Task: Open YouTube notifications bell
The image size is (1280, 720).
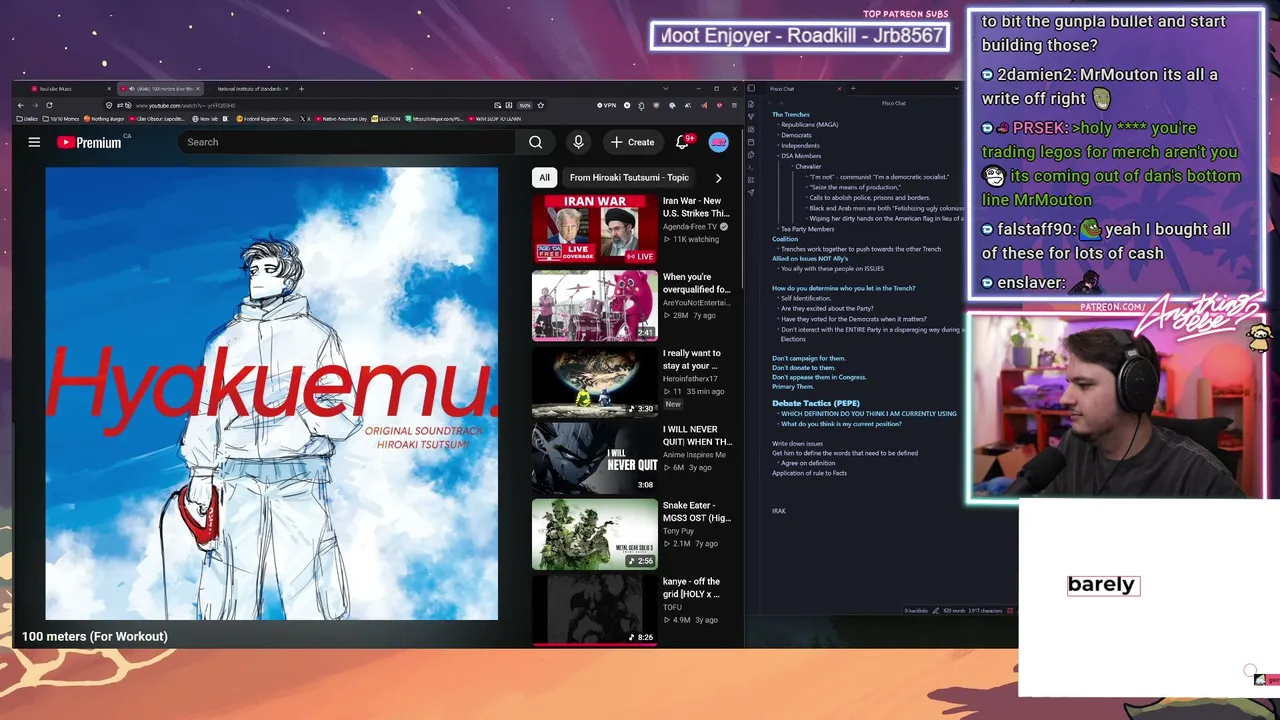Action: coord(683,142)
